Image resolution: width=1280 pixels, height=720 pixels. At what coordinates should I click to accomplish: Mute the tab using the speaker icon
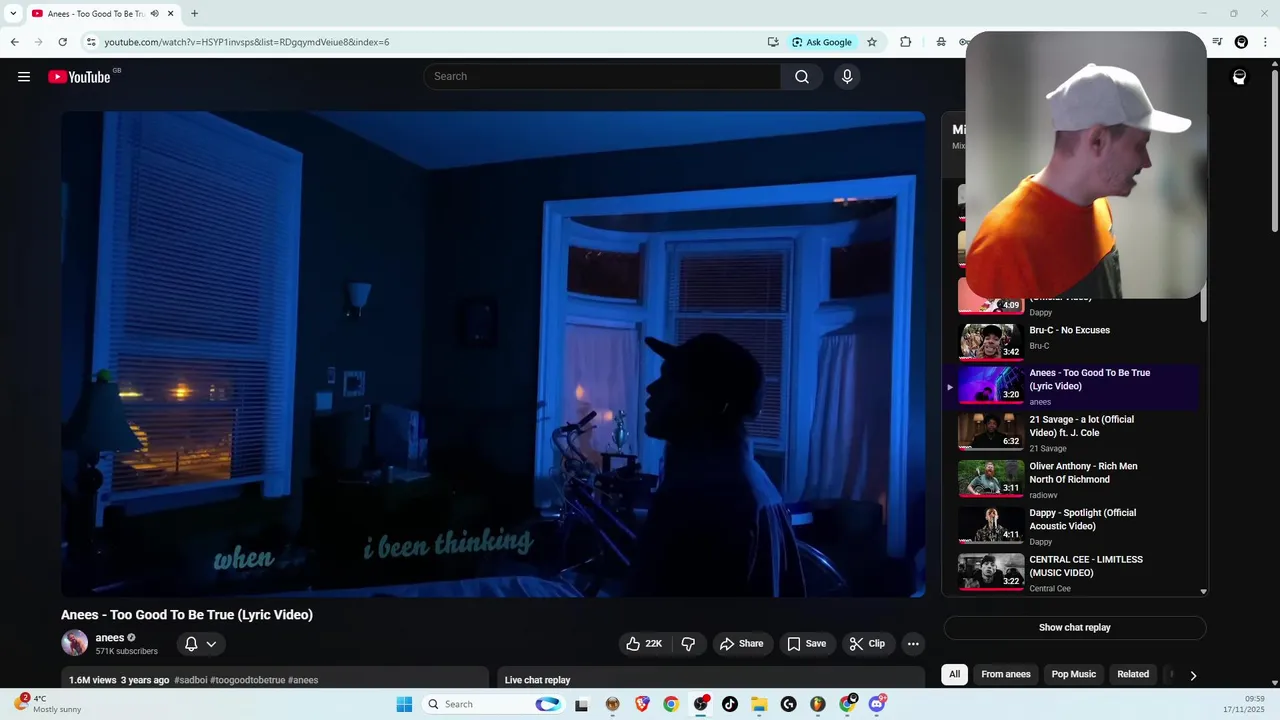pos(155,14)
